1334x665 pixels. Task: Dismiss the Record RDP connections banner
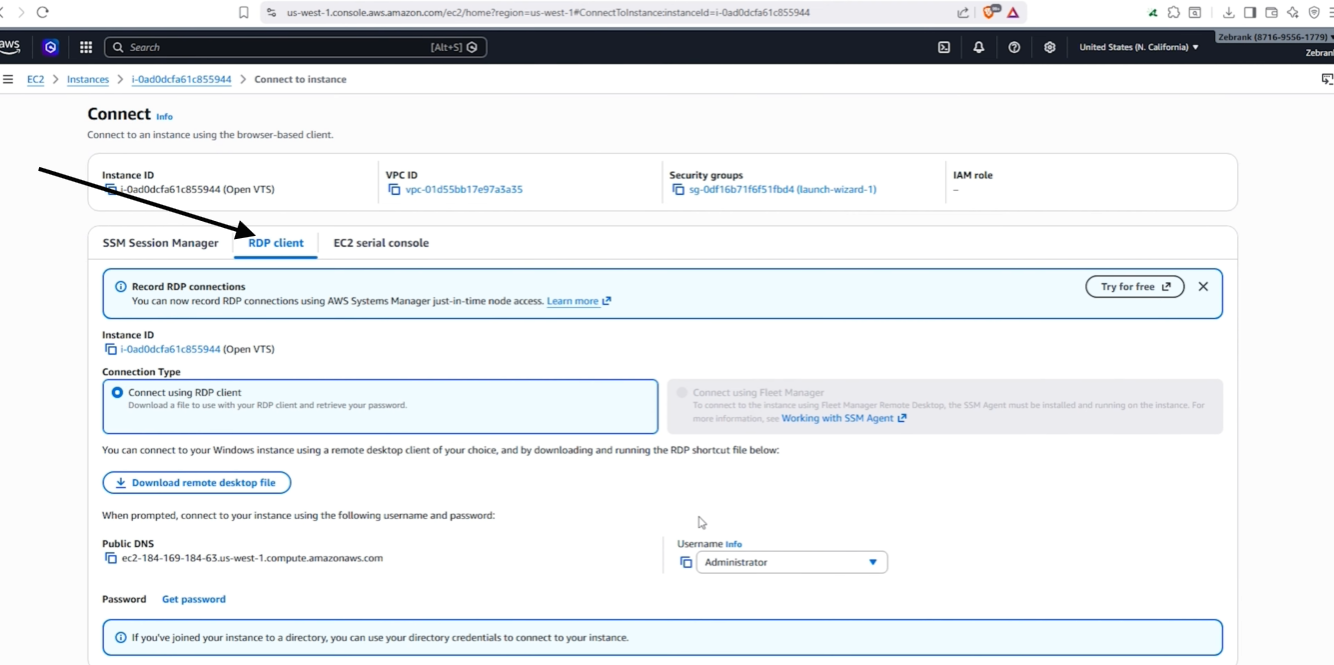coord(1203,287)
